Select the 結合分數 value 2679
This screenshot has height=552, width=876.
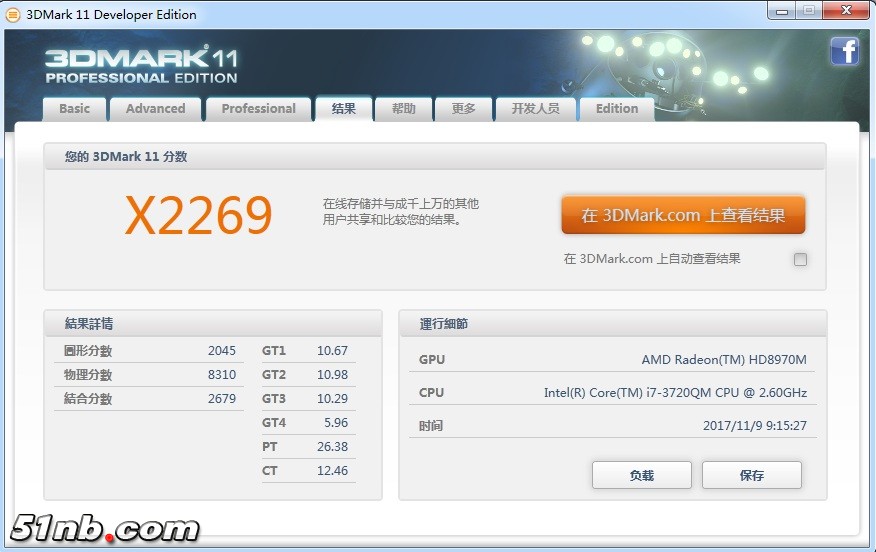(222, 399)
